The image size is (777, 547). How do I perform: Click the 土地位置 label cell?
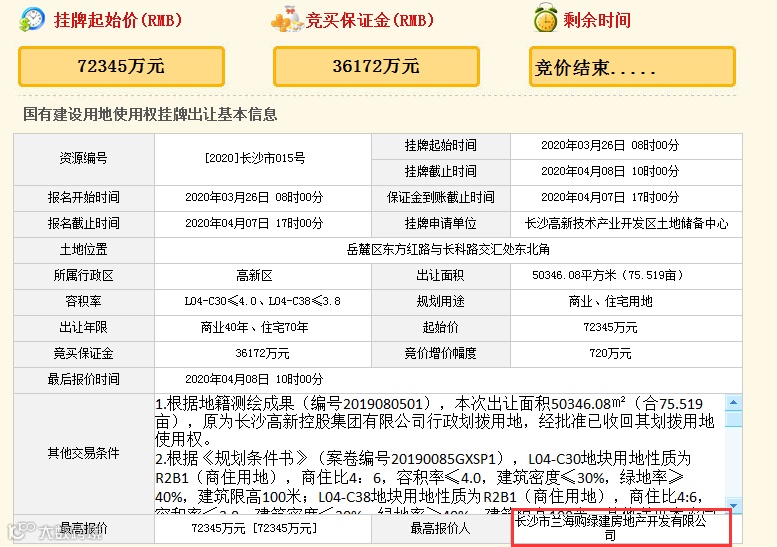tap(84, 250)
